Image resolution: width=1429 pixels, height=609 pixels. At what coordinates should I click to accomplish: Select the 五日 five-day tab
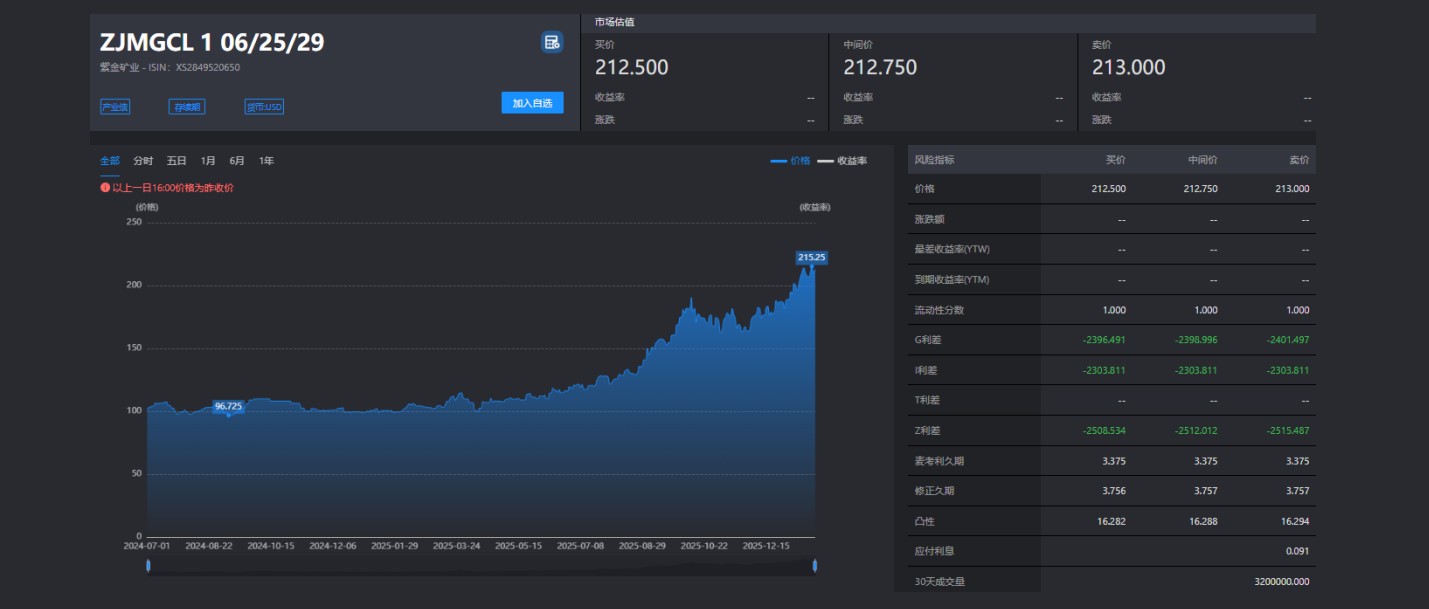(176, 161)
